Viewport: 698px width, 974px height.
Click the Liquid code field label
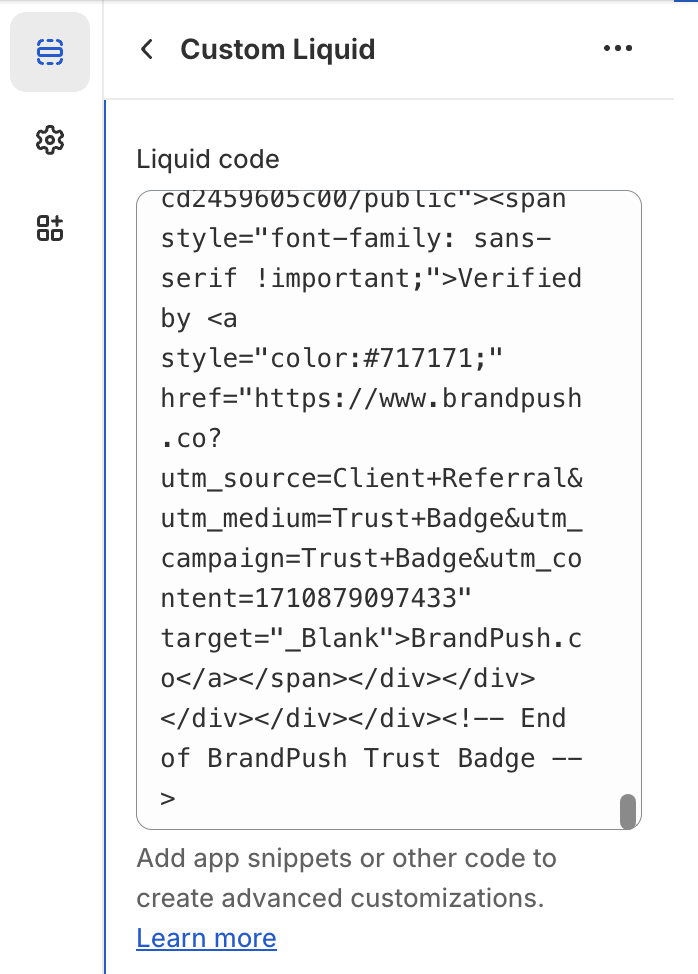pos(208,160)
